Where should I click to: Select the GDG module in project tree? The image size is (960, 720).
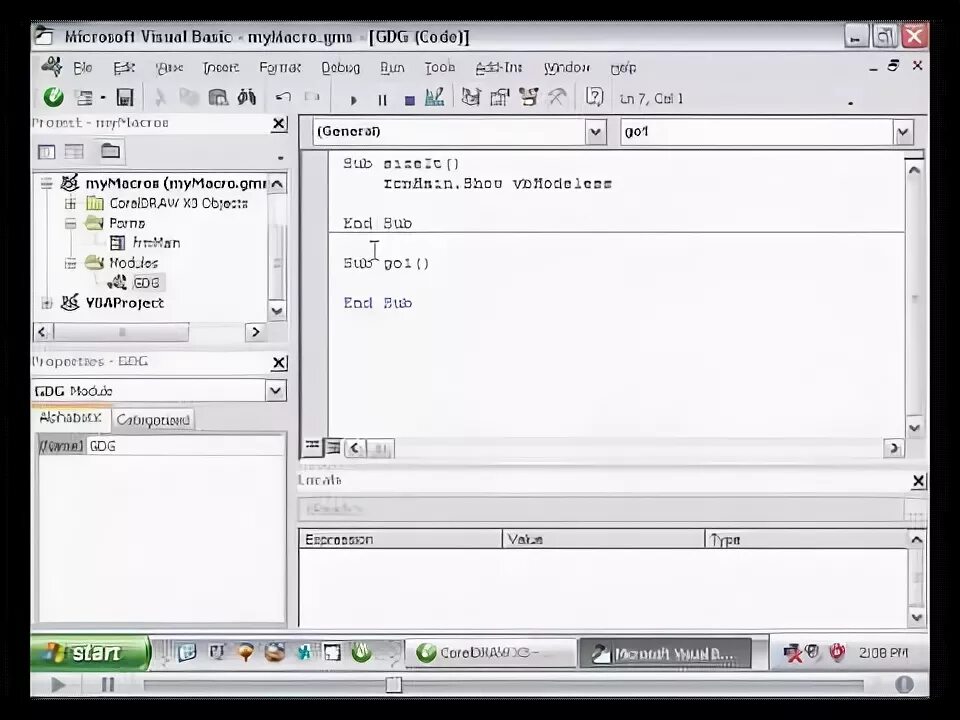click(146, 283)
